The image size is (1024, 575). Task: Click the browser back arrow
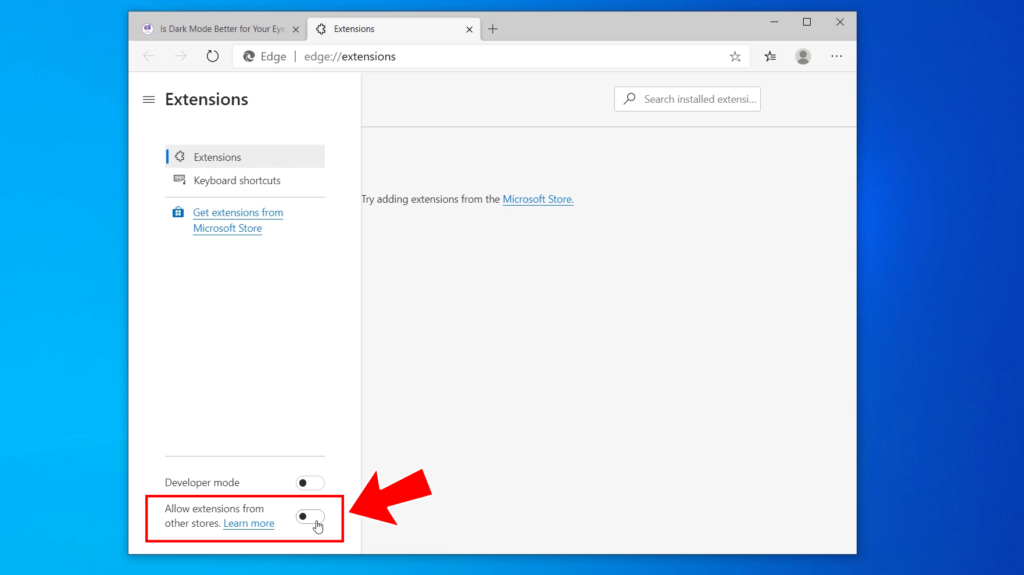tap(149, 56)
